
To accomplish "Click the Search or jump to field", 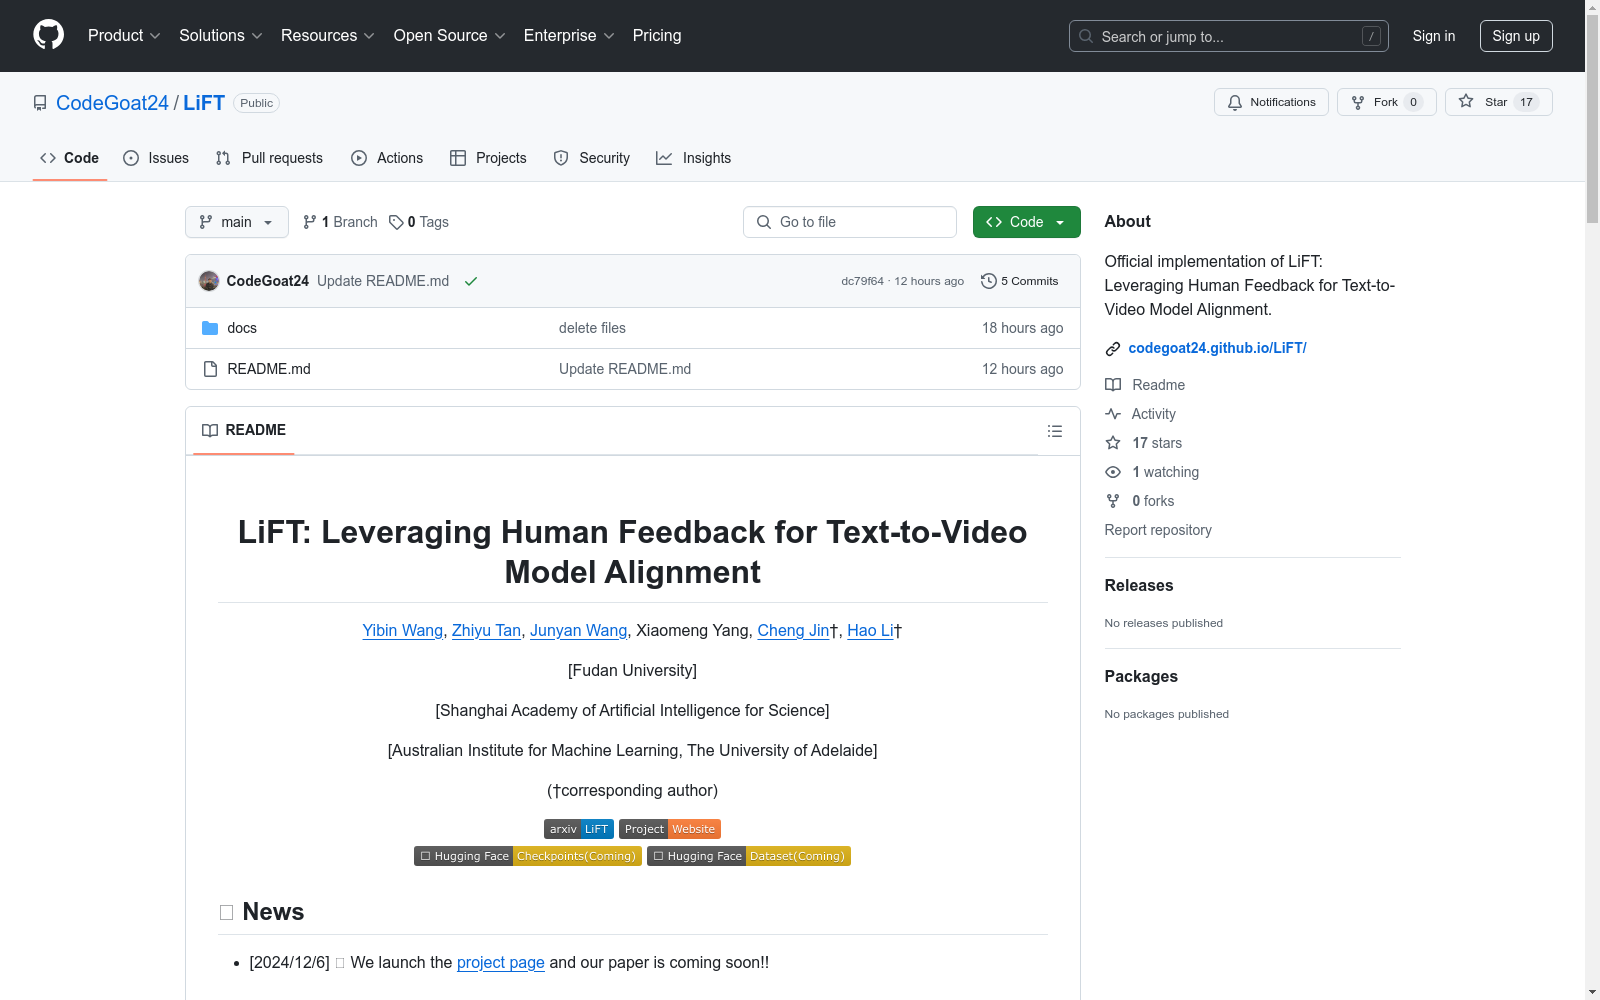I will tap(1229, 36).
